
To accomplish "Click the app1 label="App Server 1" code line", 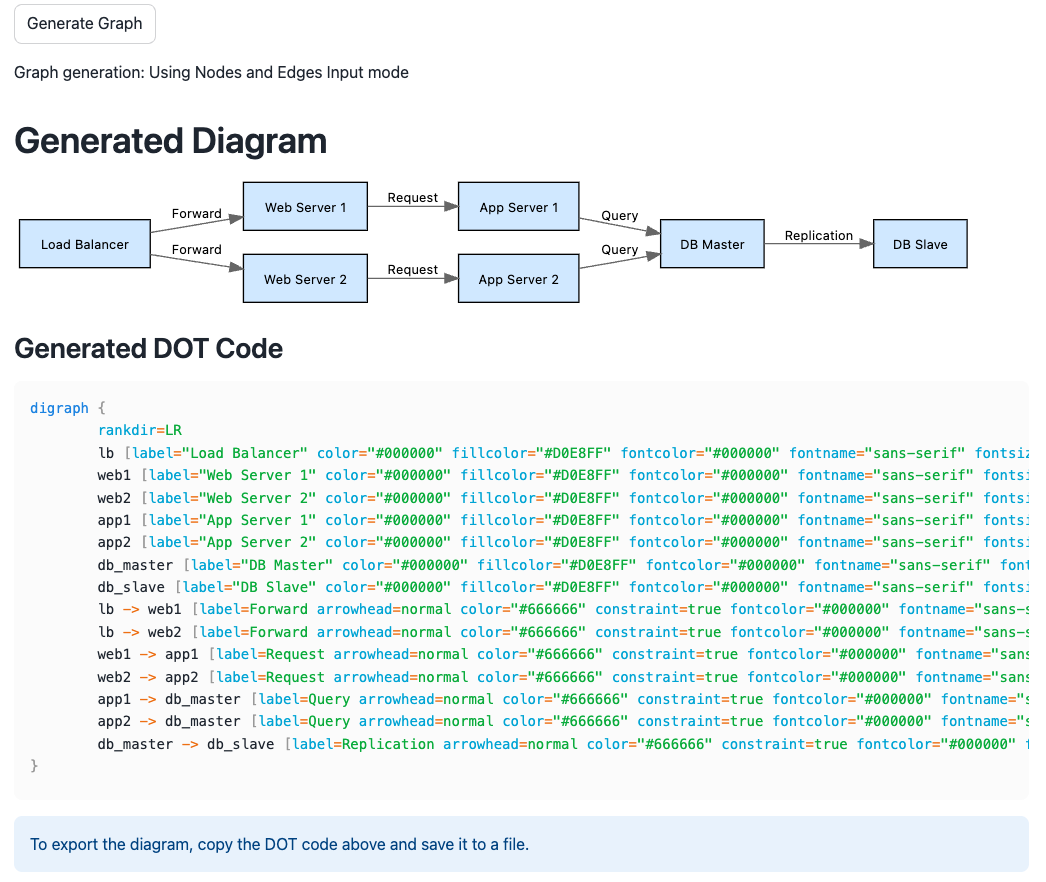I will 563,520.
